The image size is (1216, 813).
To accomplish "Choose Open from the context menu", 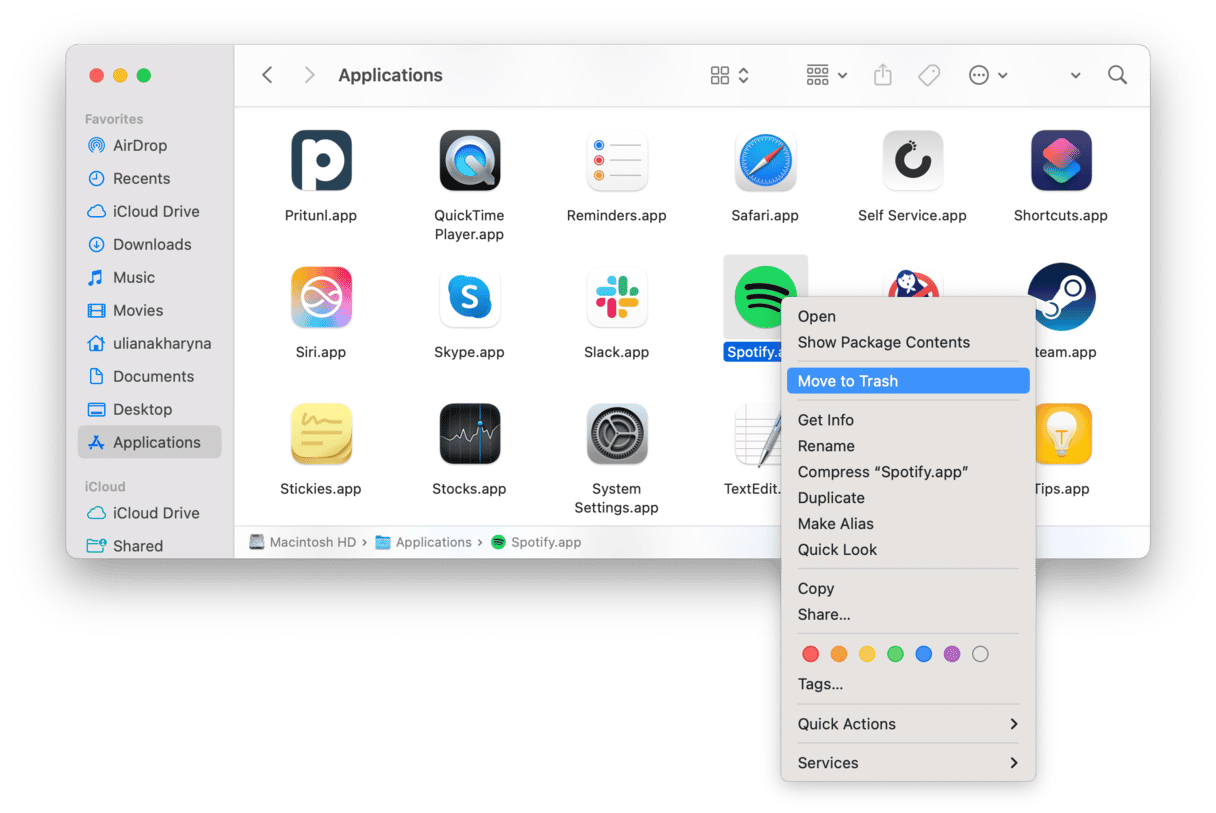I will pyautogui.click(x=908, y=316).
